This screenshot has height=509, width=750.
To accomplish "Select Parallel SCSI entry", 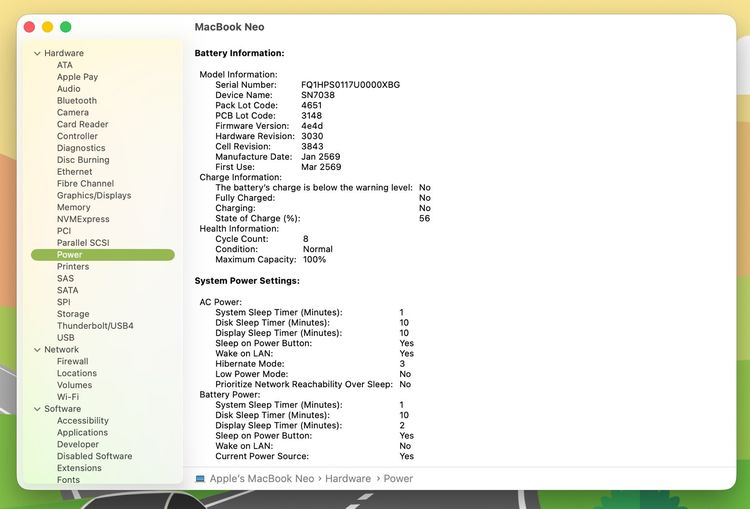I will pyautogui.click(x=83, y=243).
